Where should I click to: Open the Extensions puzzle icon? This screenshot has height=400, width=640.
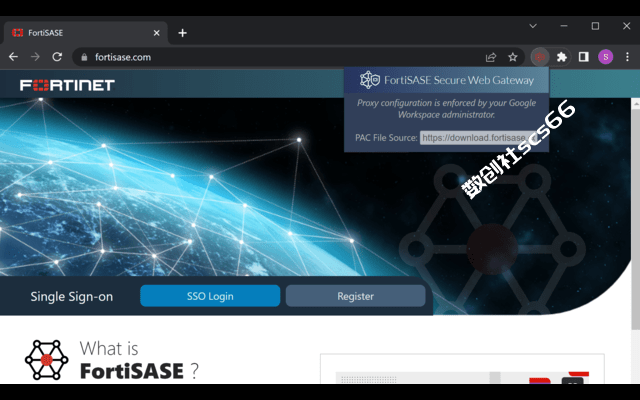562,57
